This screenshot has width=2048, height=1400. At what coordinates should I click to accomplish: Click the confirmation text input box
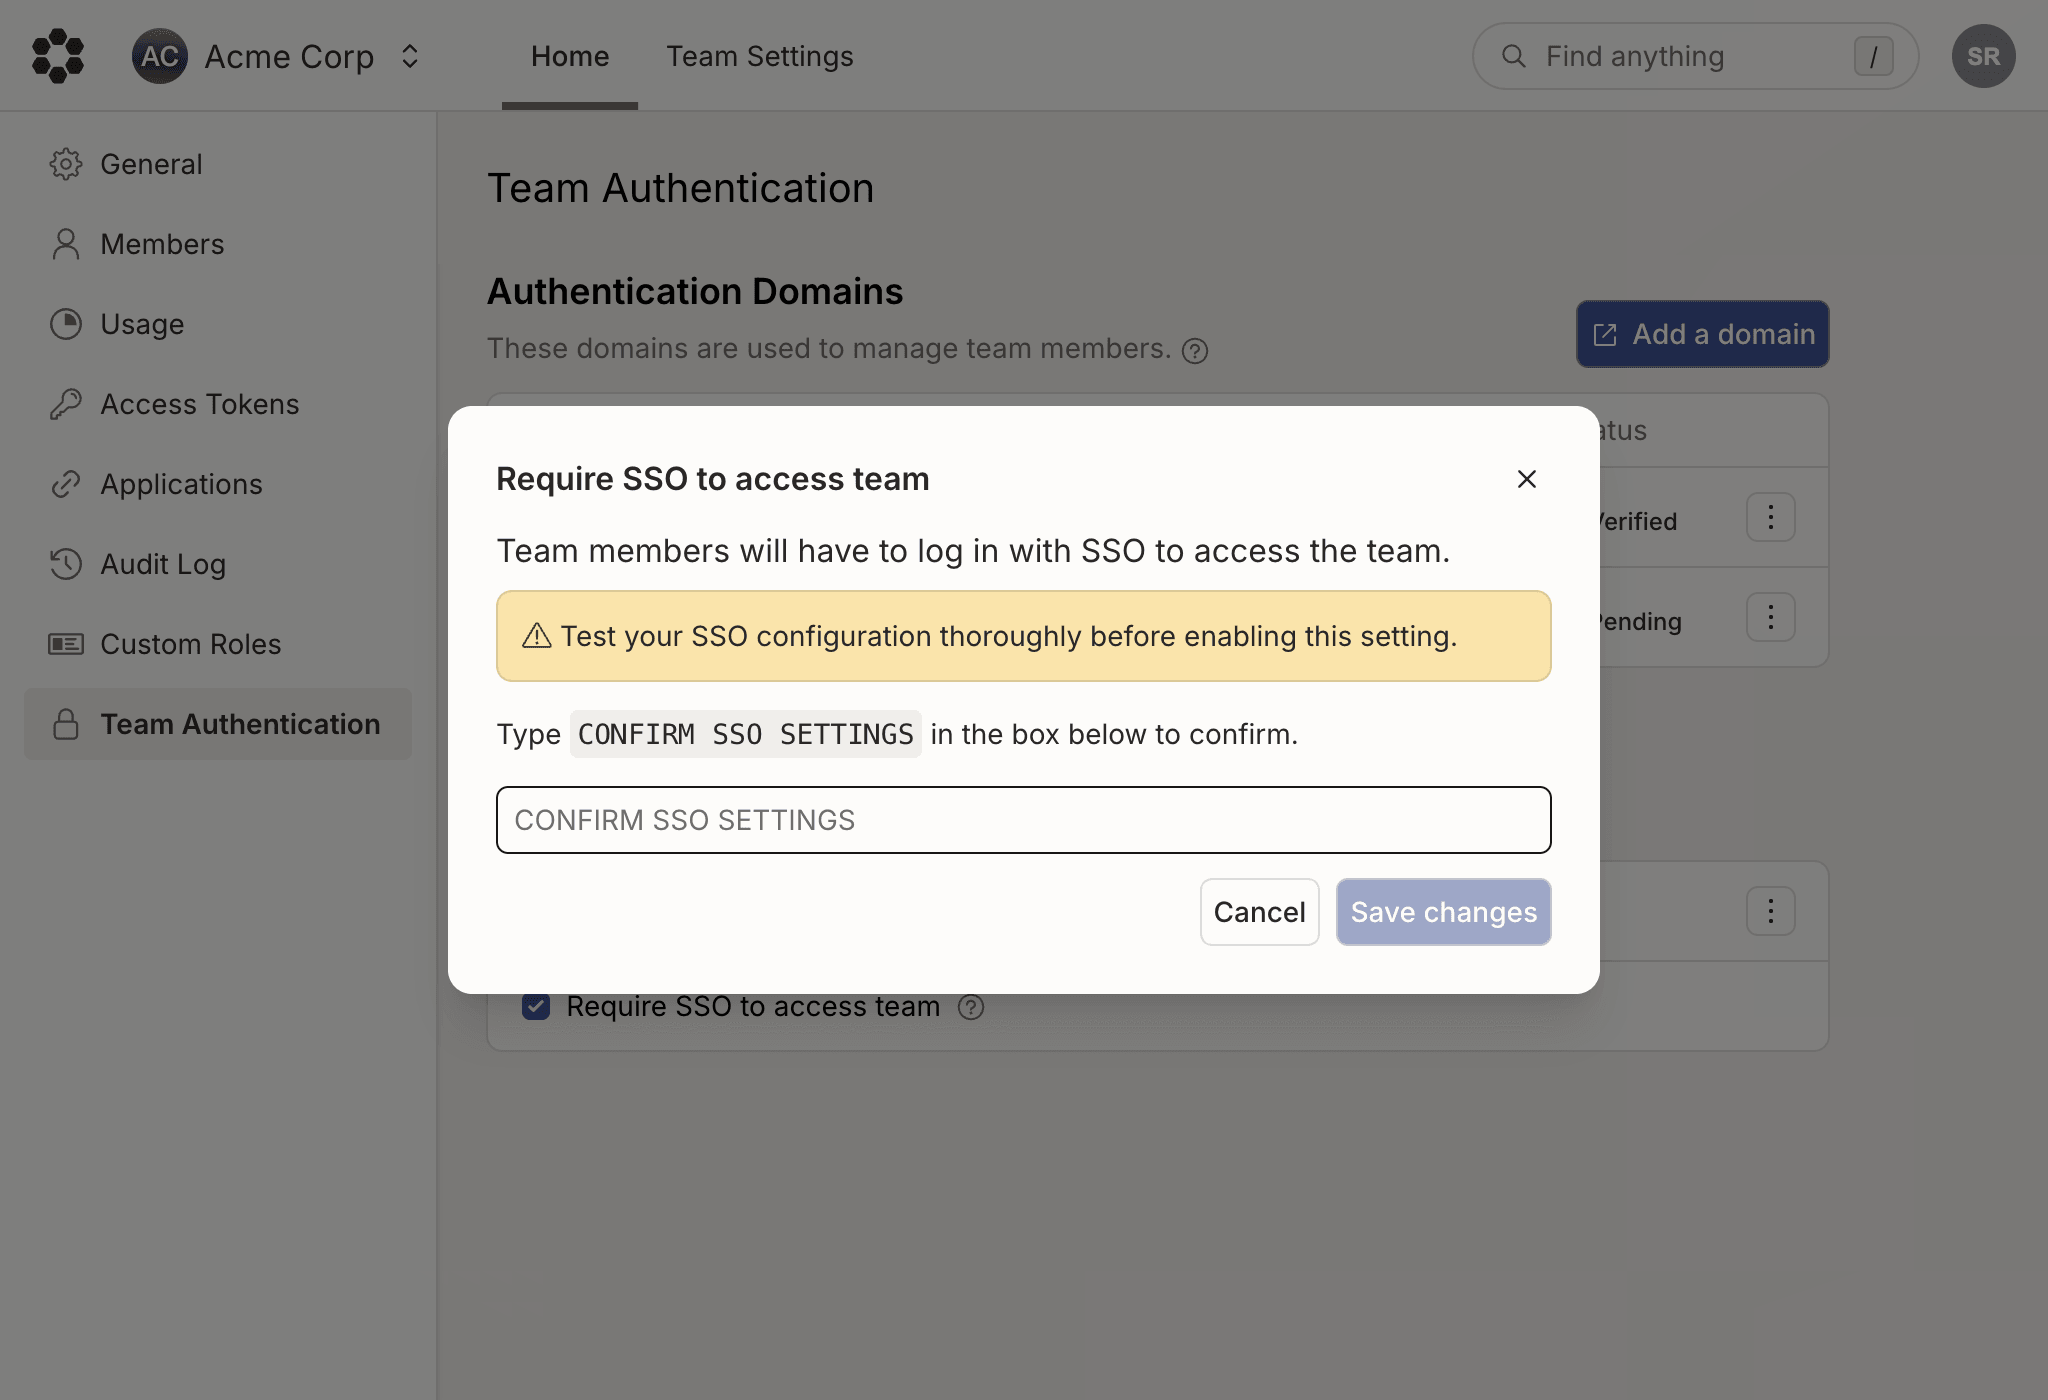(x=1024, y=820)
